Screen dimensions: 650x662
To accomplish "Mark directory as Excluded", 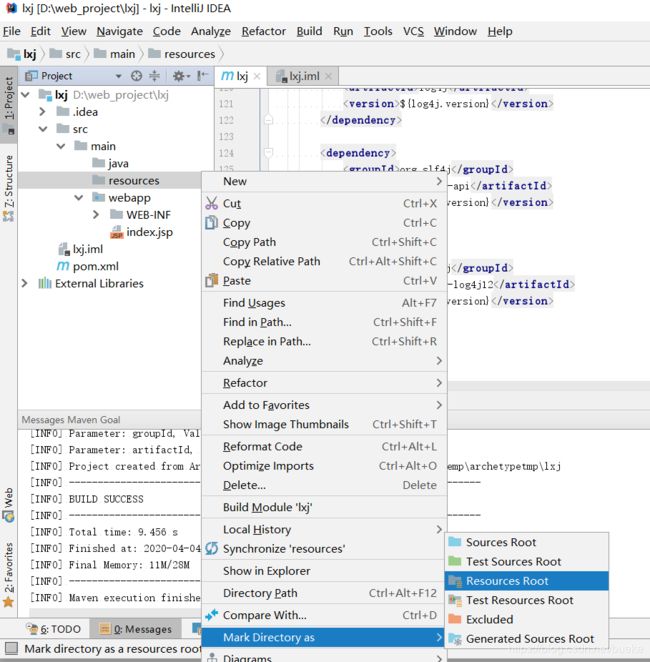I will [527, 620].
